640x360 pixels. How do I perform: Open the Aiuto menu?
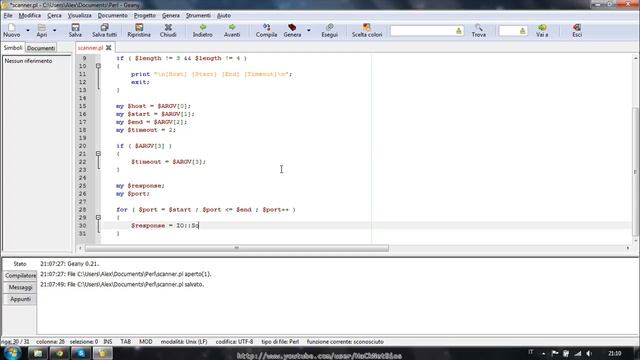pyautogui.click(x=224, y=16)
